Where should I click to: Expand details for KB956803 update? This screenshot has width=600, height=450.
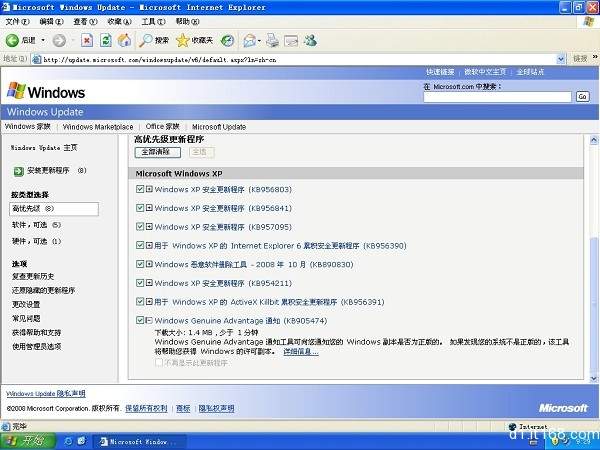[x=149, y=189]
